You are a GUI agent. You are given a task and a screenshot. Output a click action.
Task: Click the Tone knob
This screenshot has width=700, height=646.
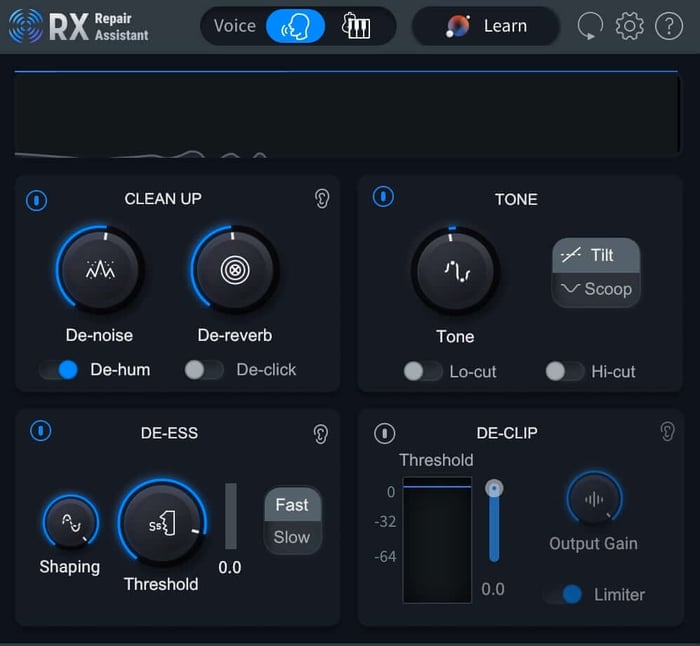click(455, 271)
